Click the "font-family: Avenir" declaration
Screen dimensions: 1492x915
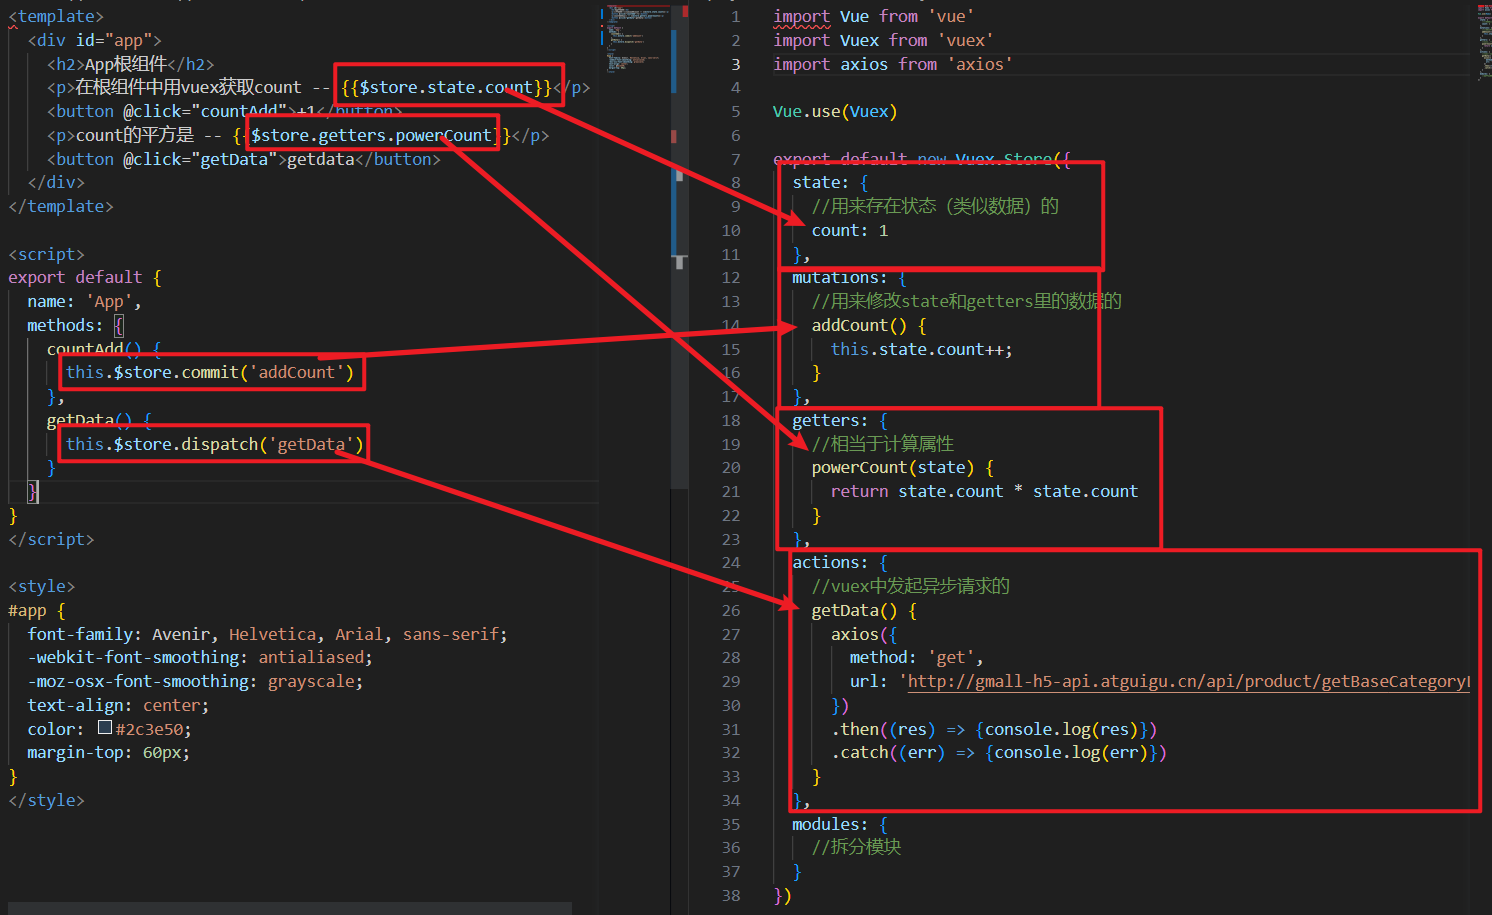point(267,634)
